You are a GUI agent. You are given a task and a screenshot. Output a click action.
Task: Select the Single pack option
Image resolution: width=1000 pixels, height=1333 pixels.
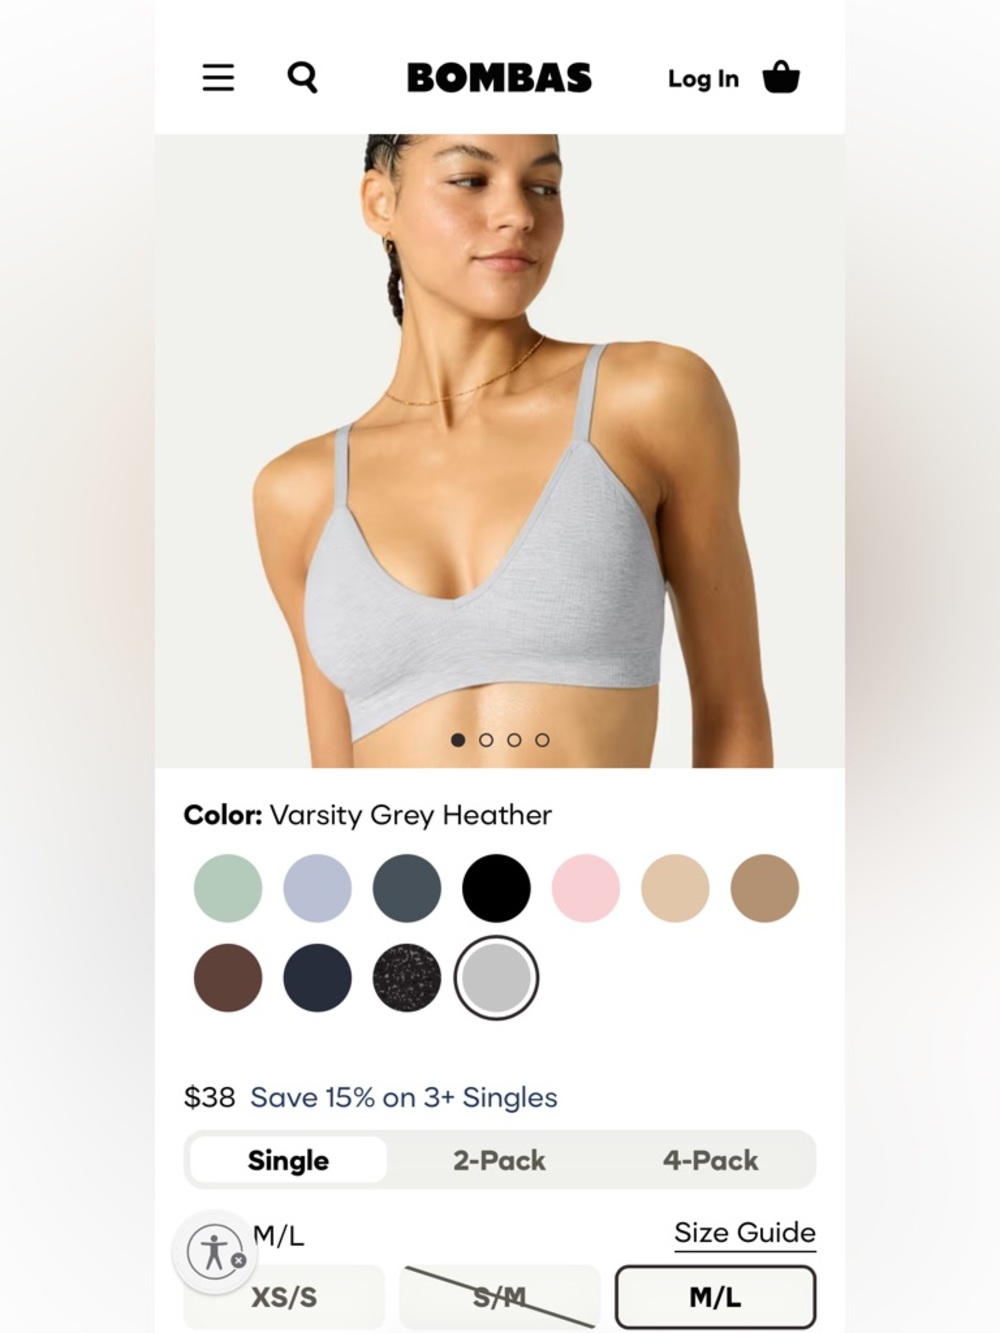pyautogui.click(x=288, y=1160)
